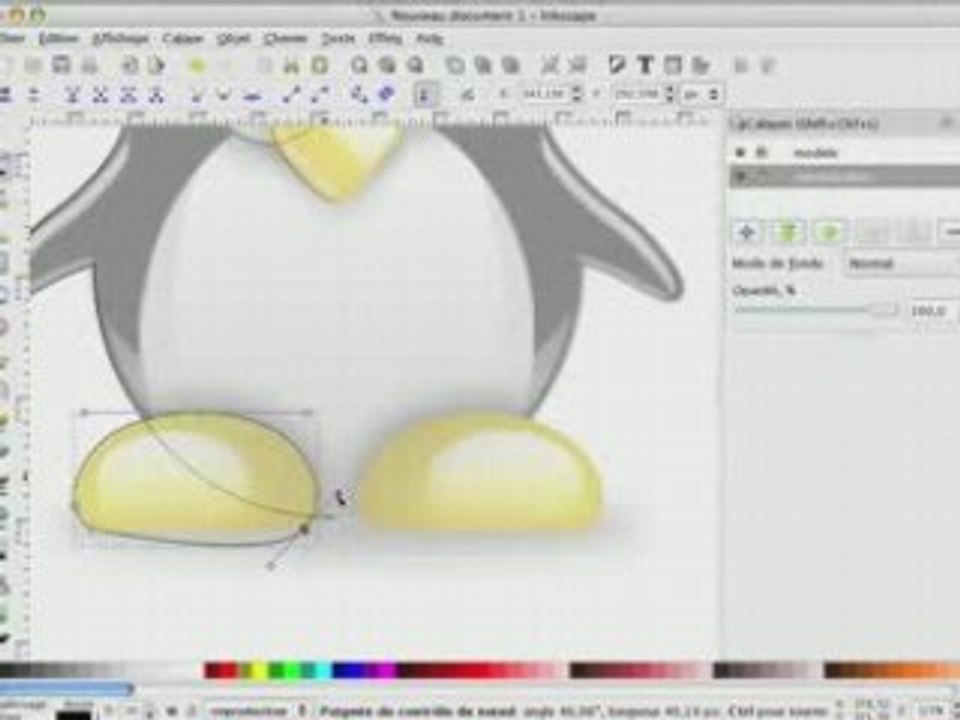Open the Text and Font dialog (T icon)
960x720 pixels.
645,65
